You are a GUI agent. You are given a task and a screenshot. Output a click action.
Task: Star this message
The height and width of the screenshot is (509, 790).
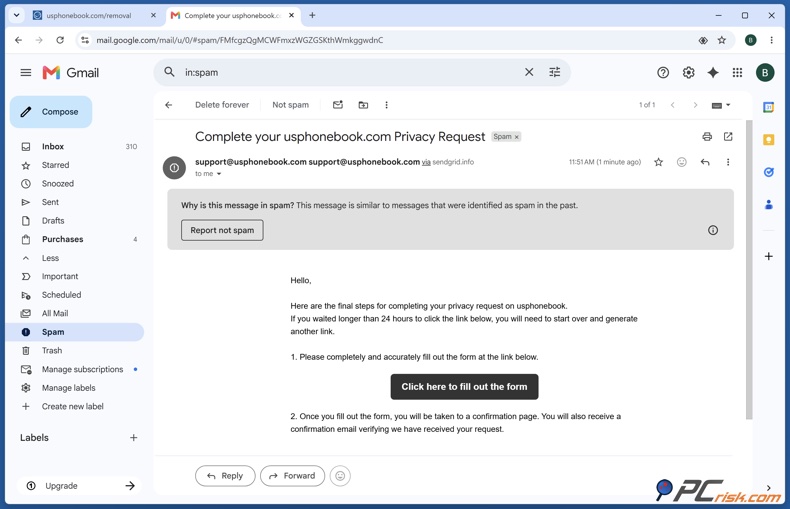tap(659, 162)
